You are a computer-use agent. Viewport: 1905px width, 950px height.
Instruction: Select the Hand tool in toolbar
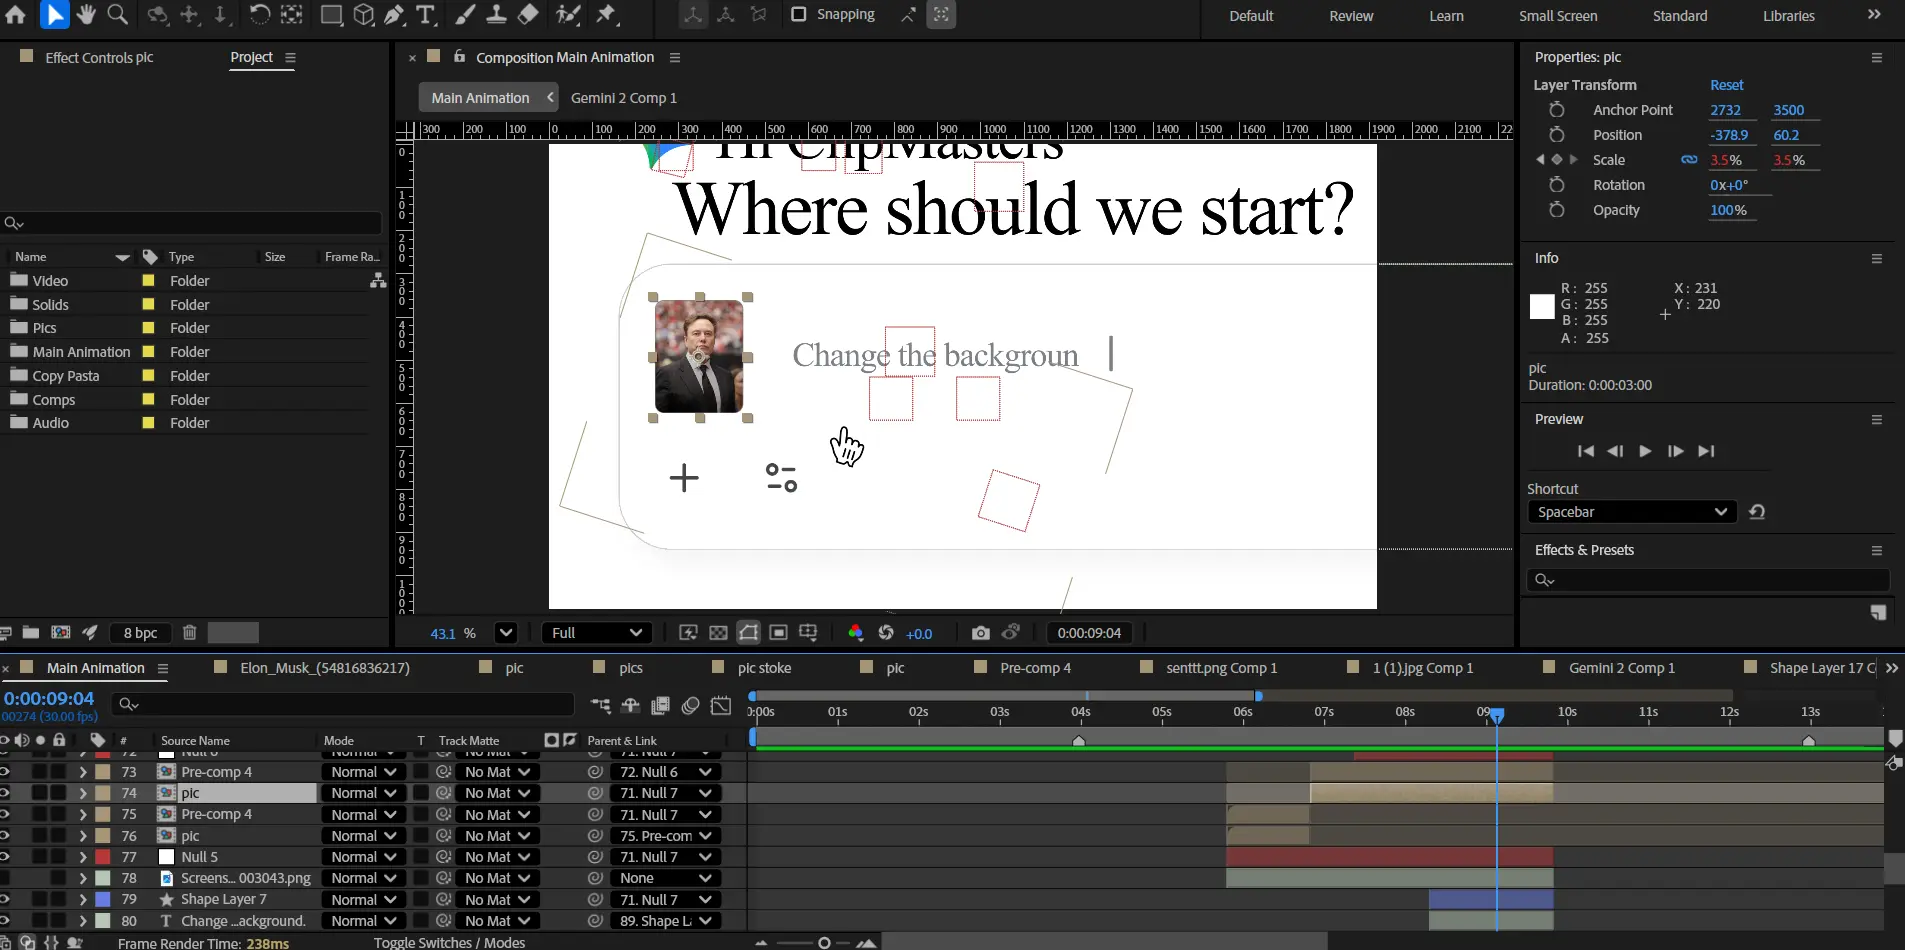[x=86, y=14]
